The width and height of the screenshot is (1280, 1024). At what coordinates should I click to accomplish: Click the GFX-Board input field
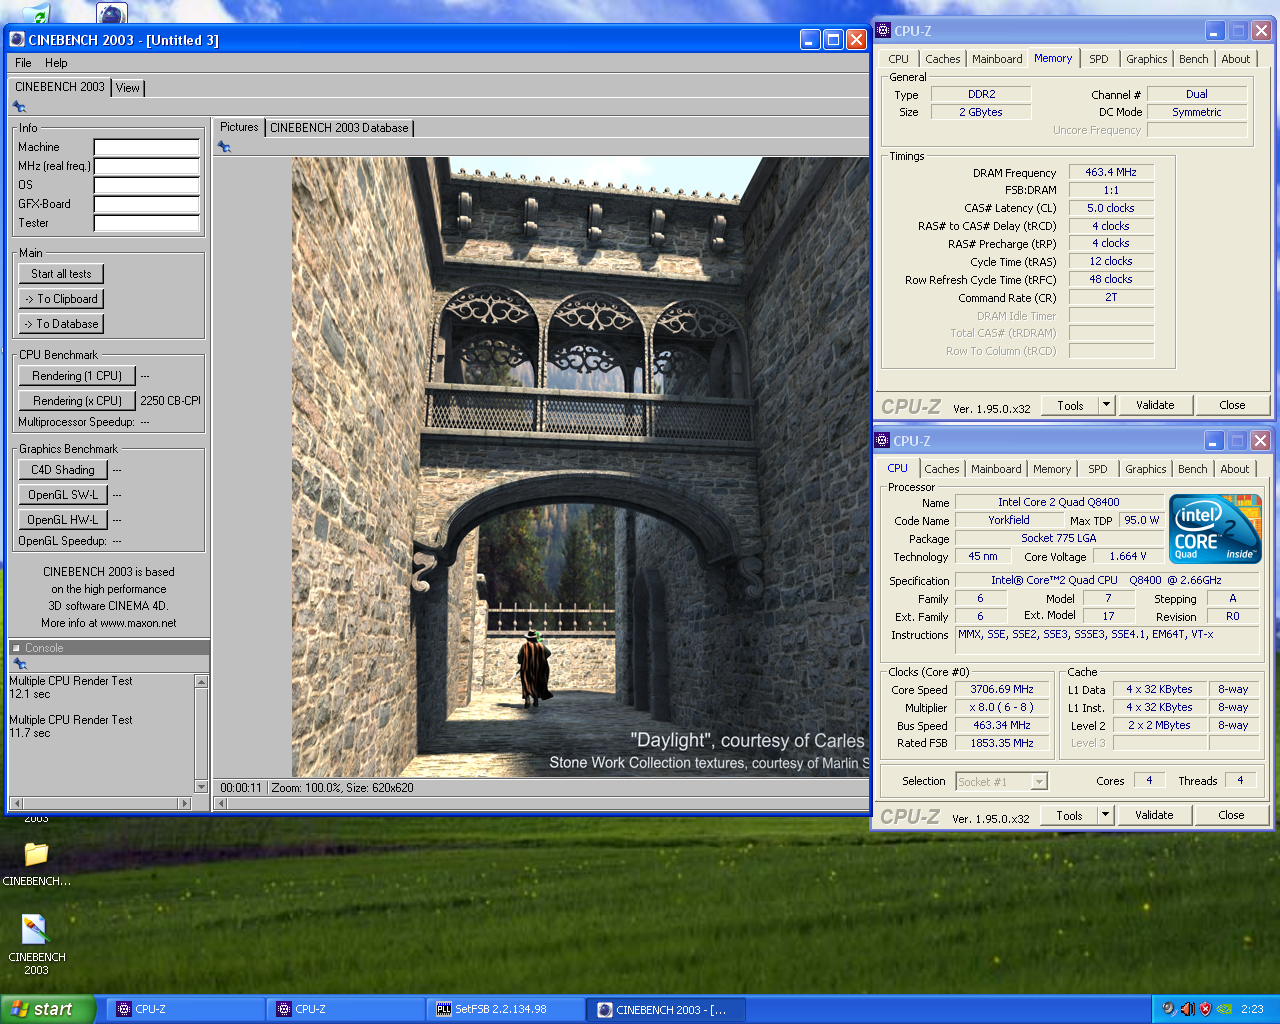[x=147, y=204]
